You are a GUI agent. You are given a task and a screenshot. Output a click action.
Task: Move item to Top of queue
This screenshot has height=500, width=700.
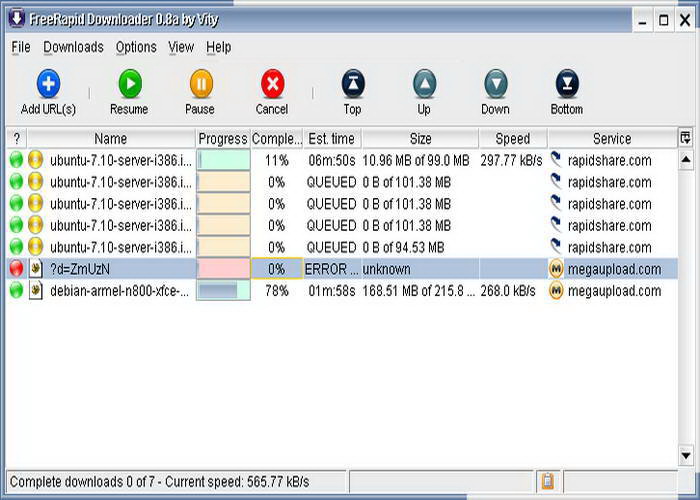pos(353,84)
